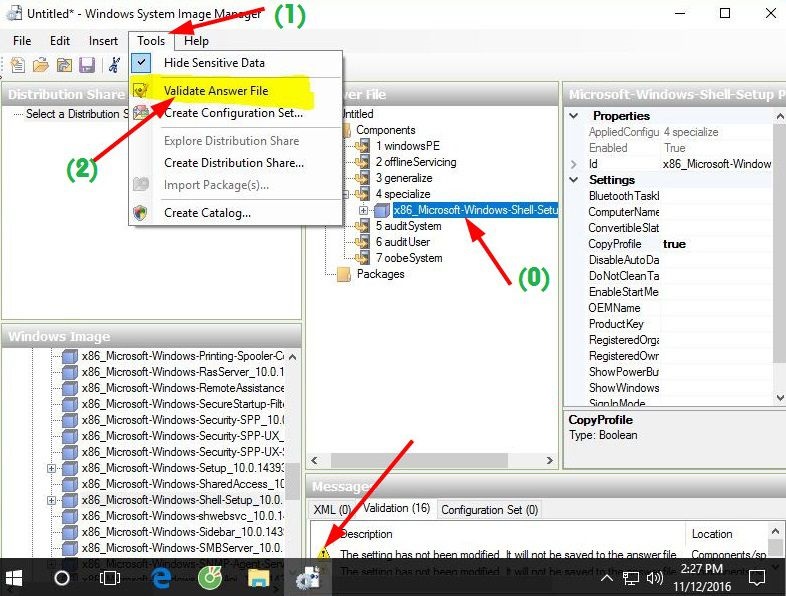Click the Open Answer File toolbar icon

coord(41,65)
